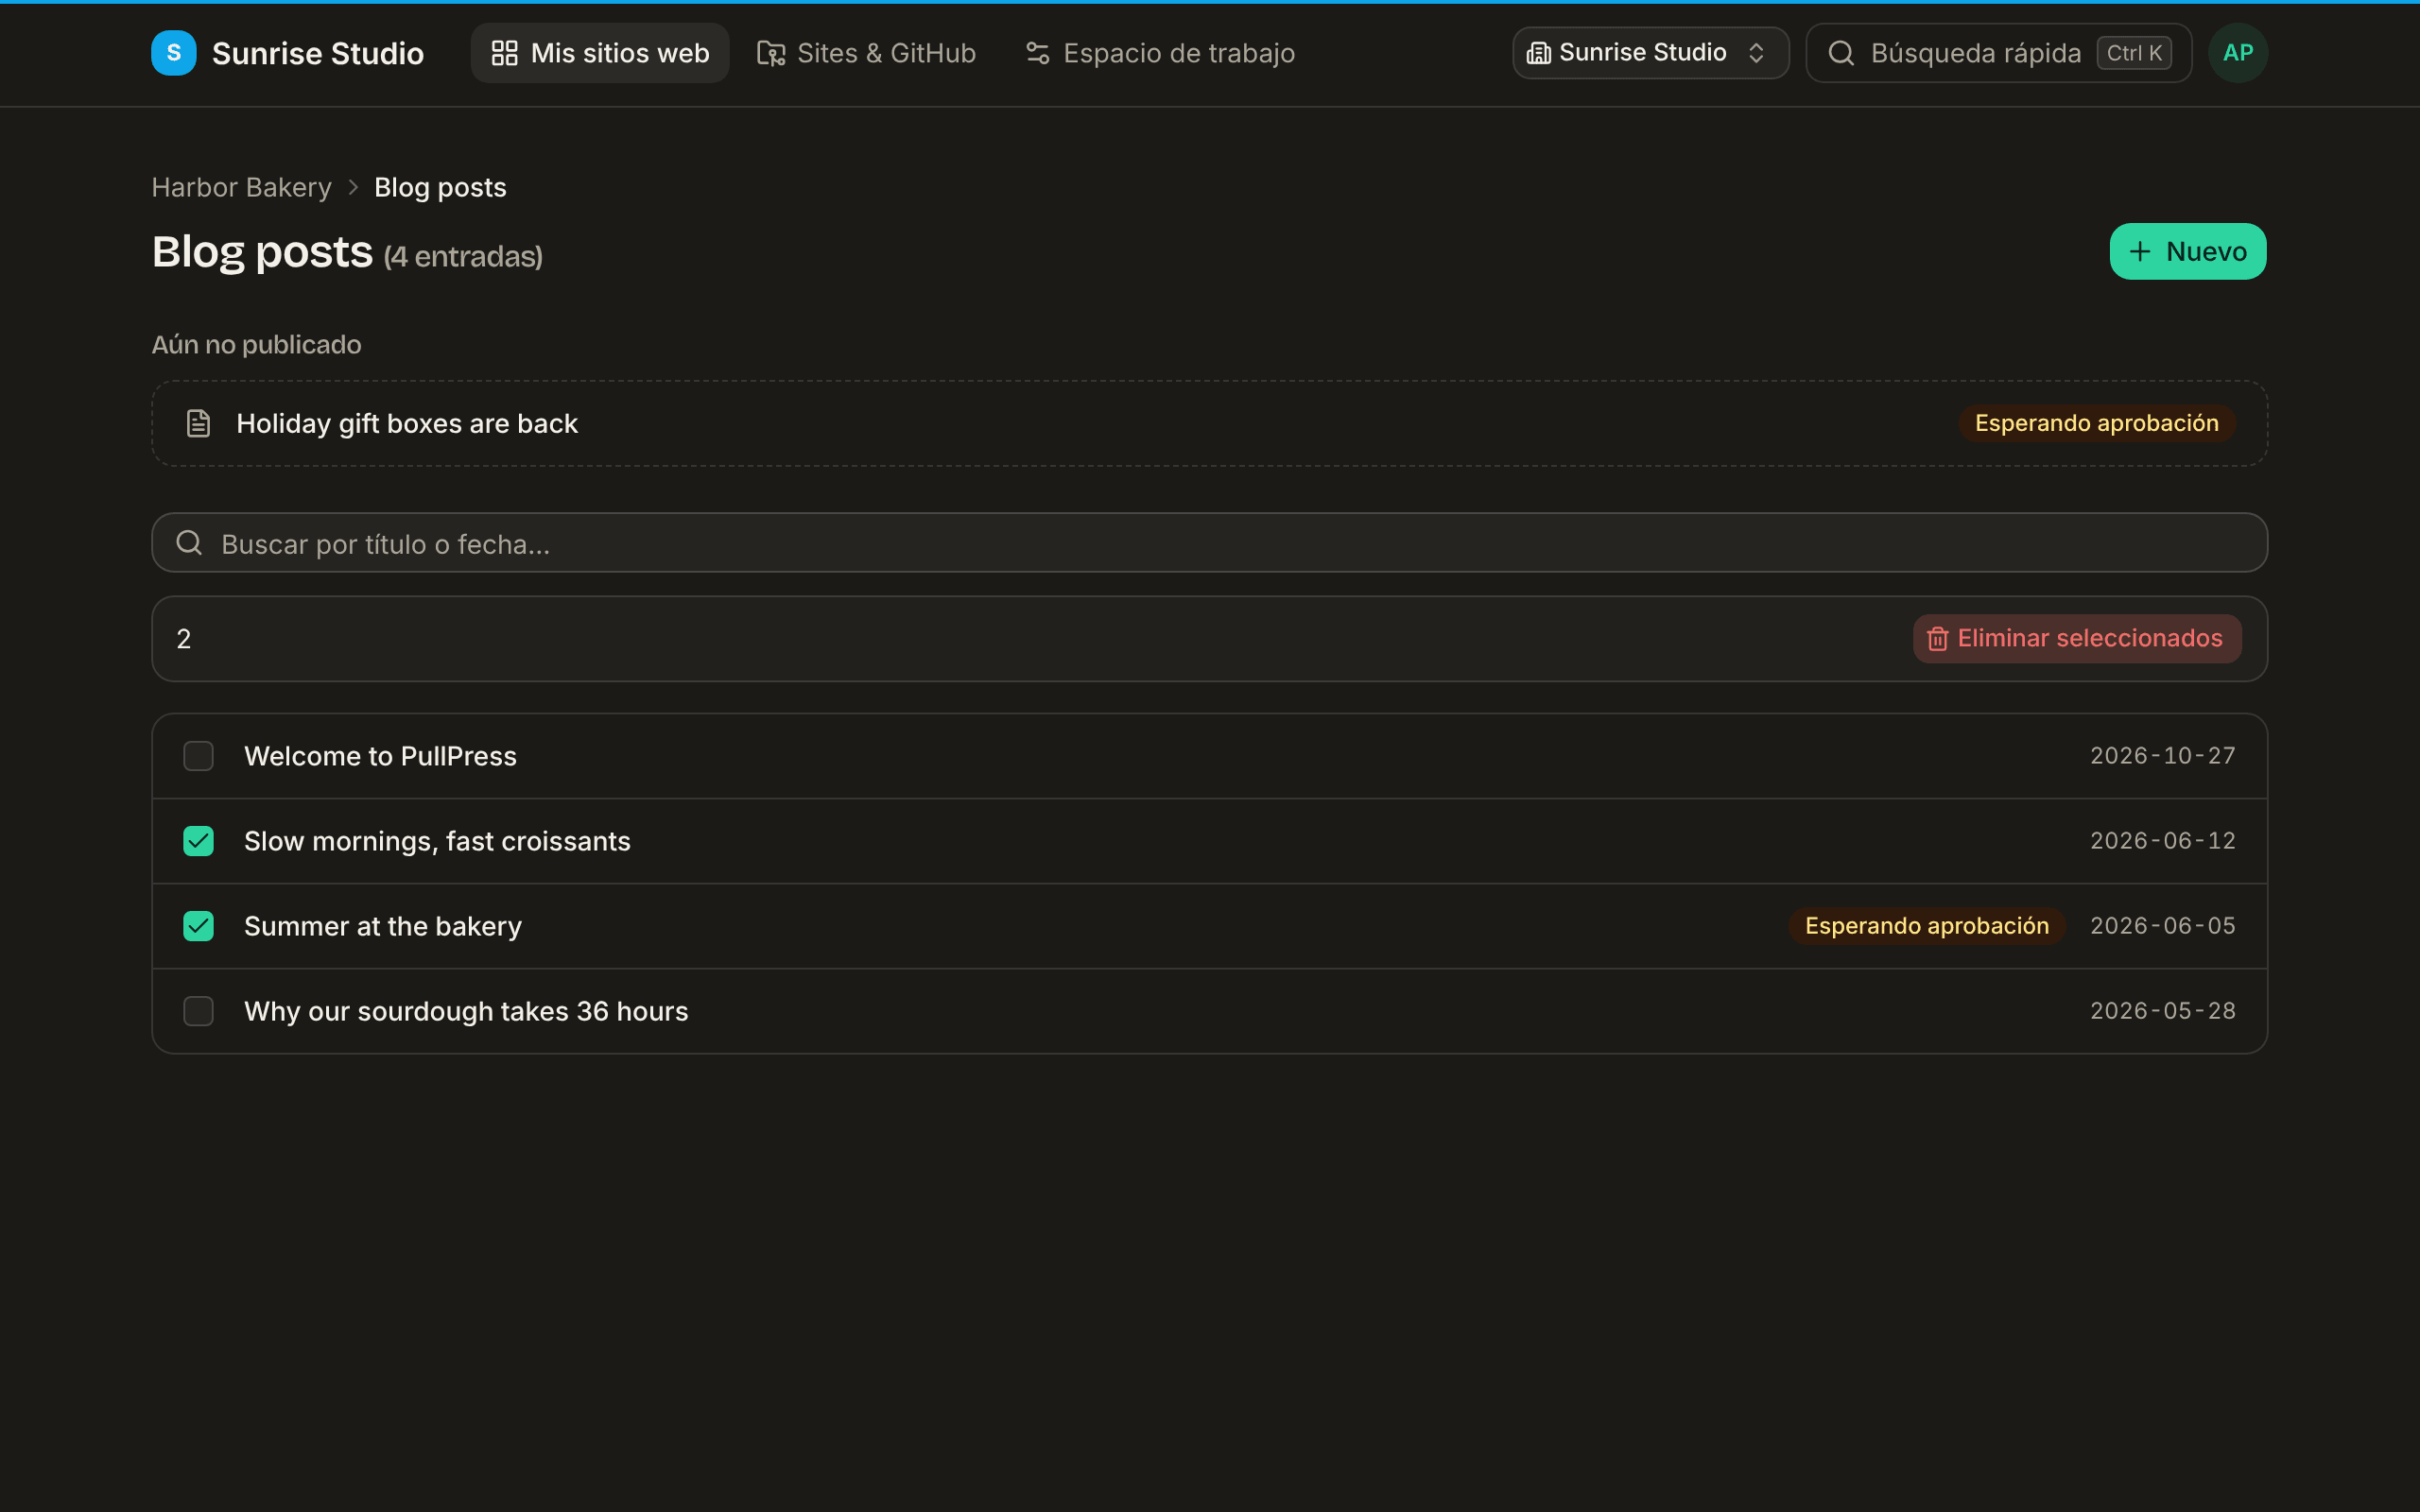Screen dimensions: 2420x1512
Task: Uncheck Slow mornings, fast croissants checkbox
Action: (x=198, y=841)
